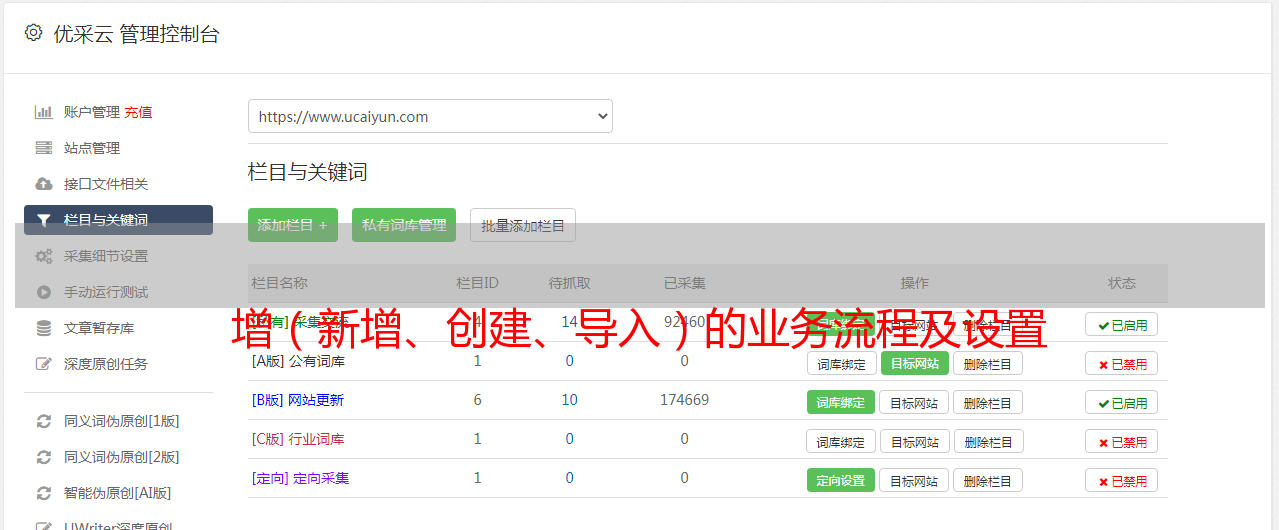Screen dimensions: 1279x530
Task: Toggle 已启用 status for [B版] 网站更新
Action: click(1121, 402)
